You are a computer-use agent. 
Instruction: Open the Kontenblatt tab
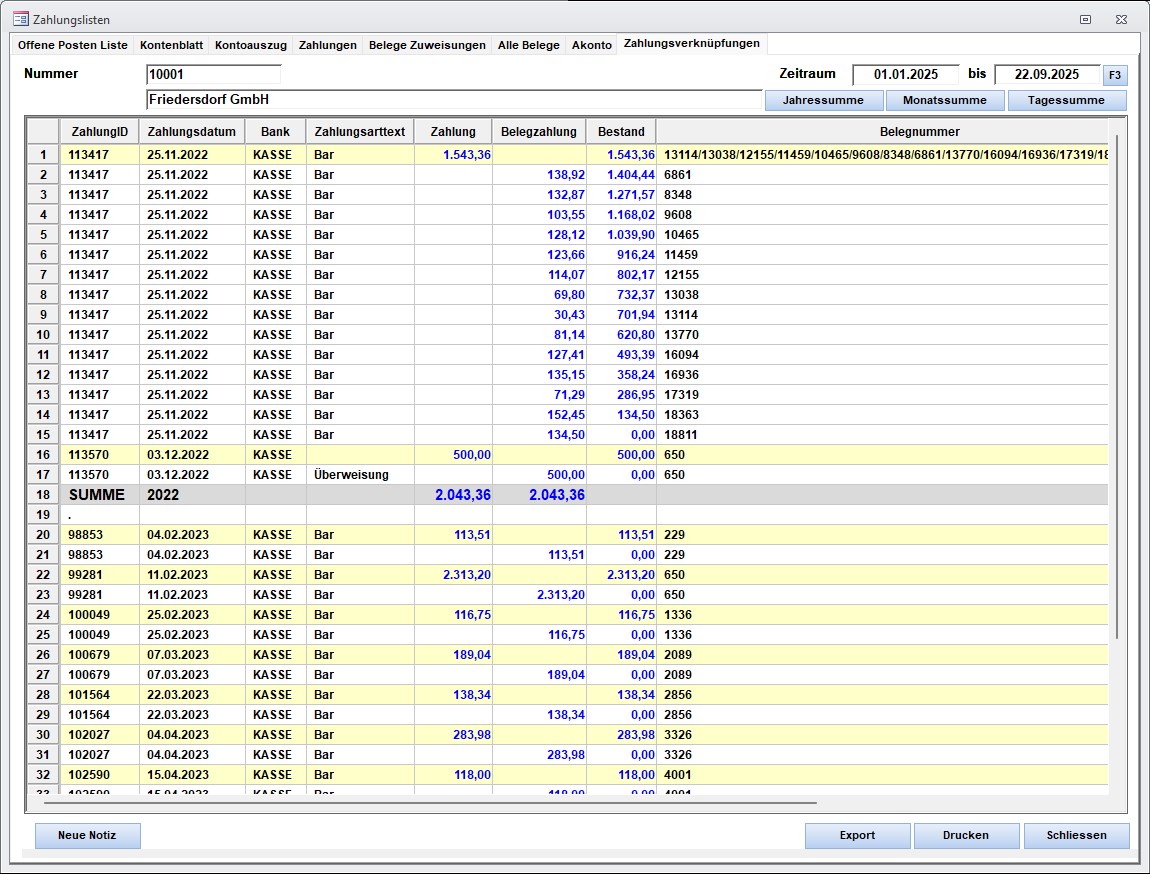[x=172, y=45]
